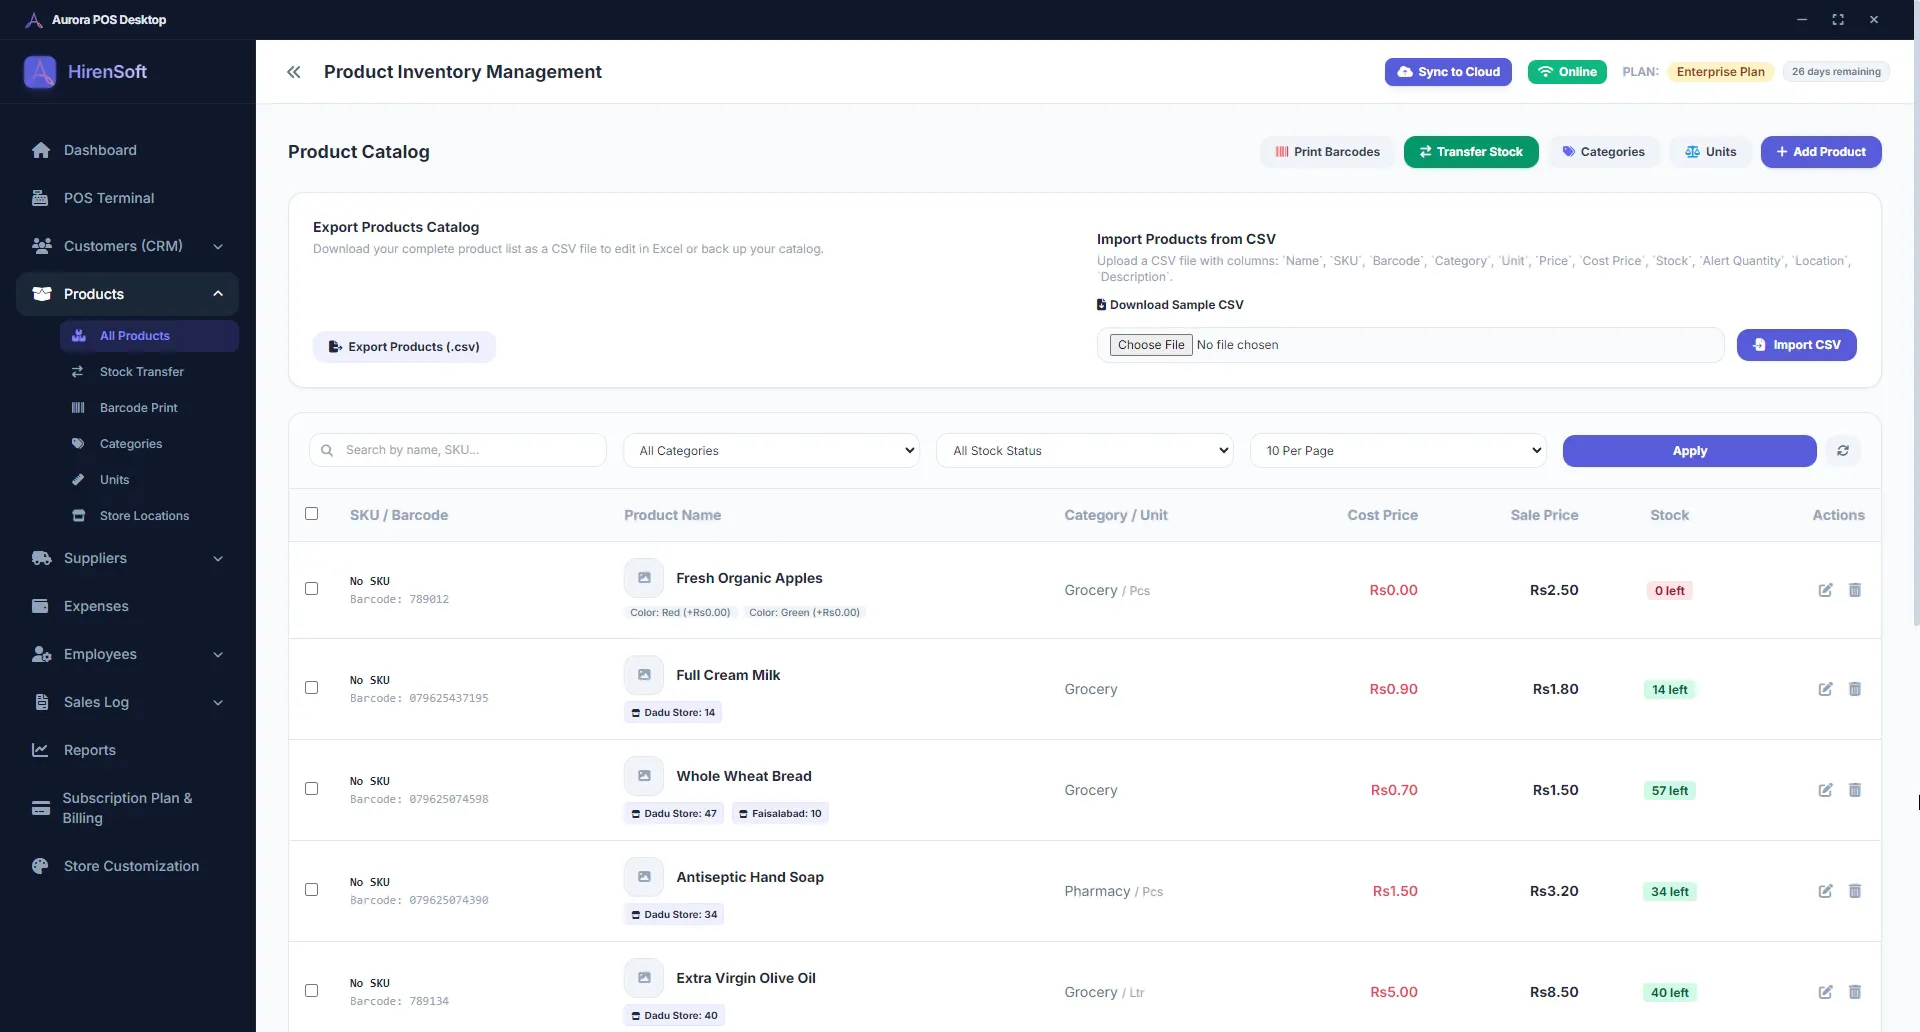1920x1032 pixels.
Task: Open Dashboard from the sidebar
Action: [128, 150]
